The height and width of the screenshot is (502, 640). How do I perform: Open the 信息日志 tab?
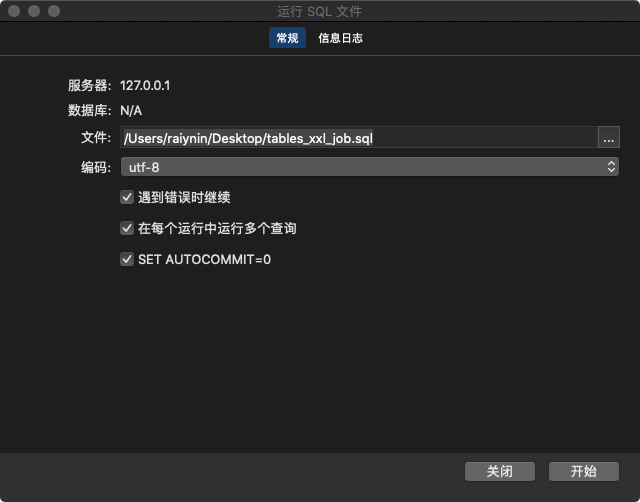click(x=340, y=38)
